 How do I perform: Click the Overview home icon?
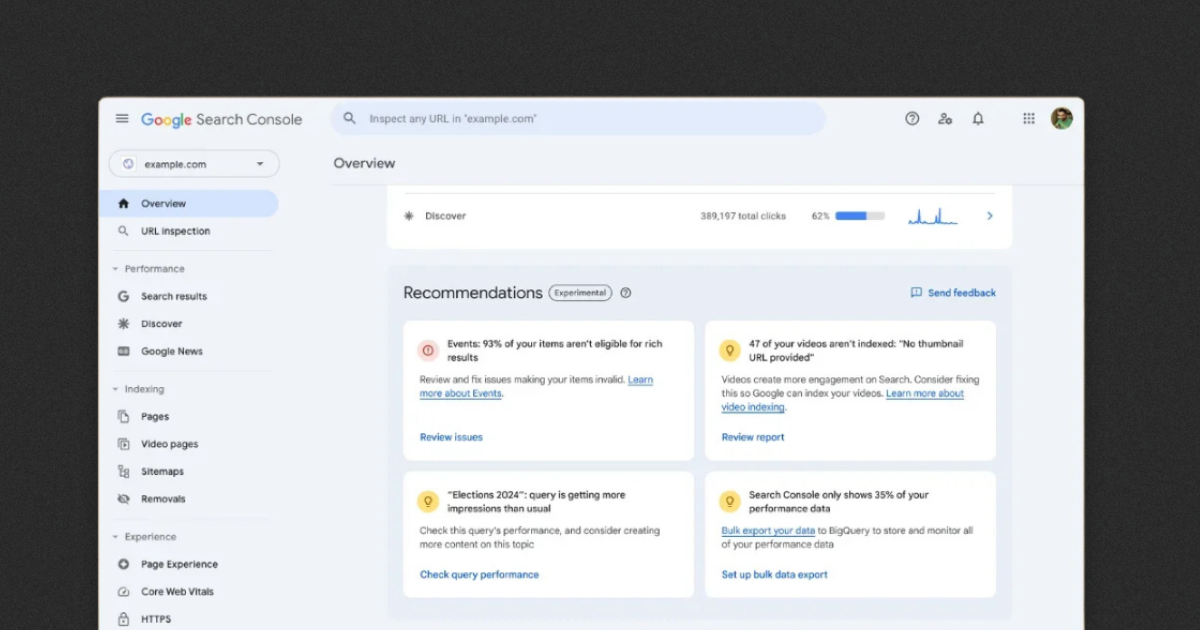coord(124,203)
